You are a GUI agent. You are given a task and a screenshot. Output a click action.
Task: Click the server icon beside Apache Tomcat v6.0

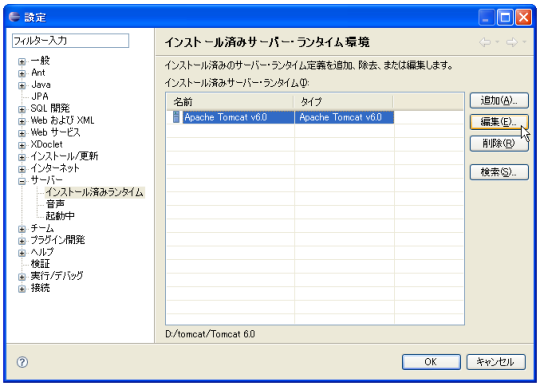(x=176, y=117)
